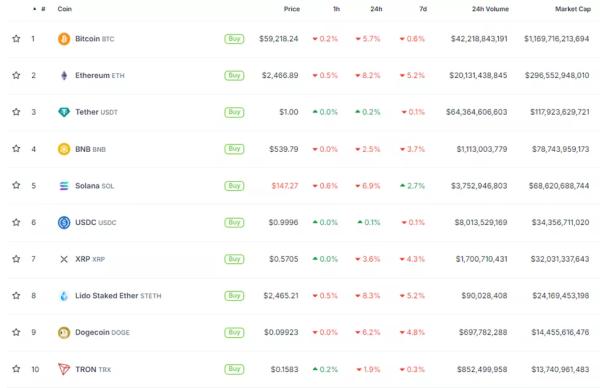Click the USDC blue circle logo
Viewport: 600px width, 388px height.
64,222
